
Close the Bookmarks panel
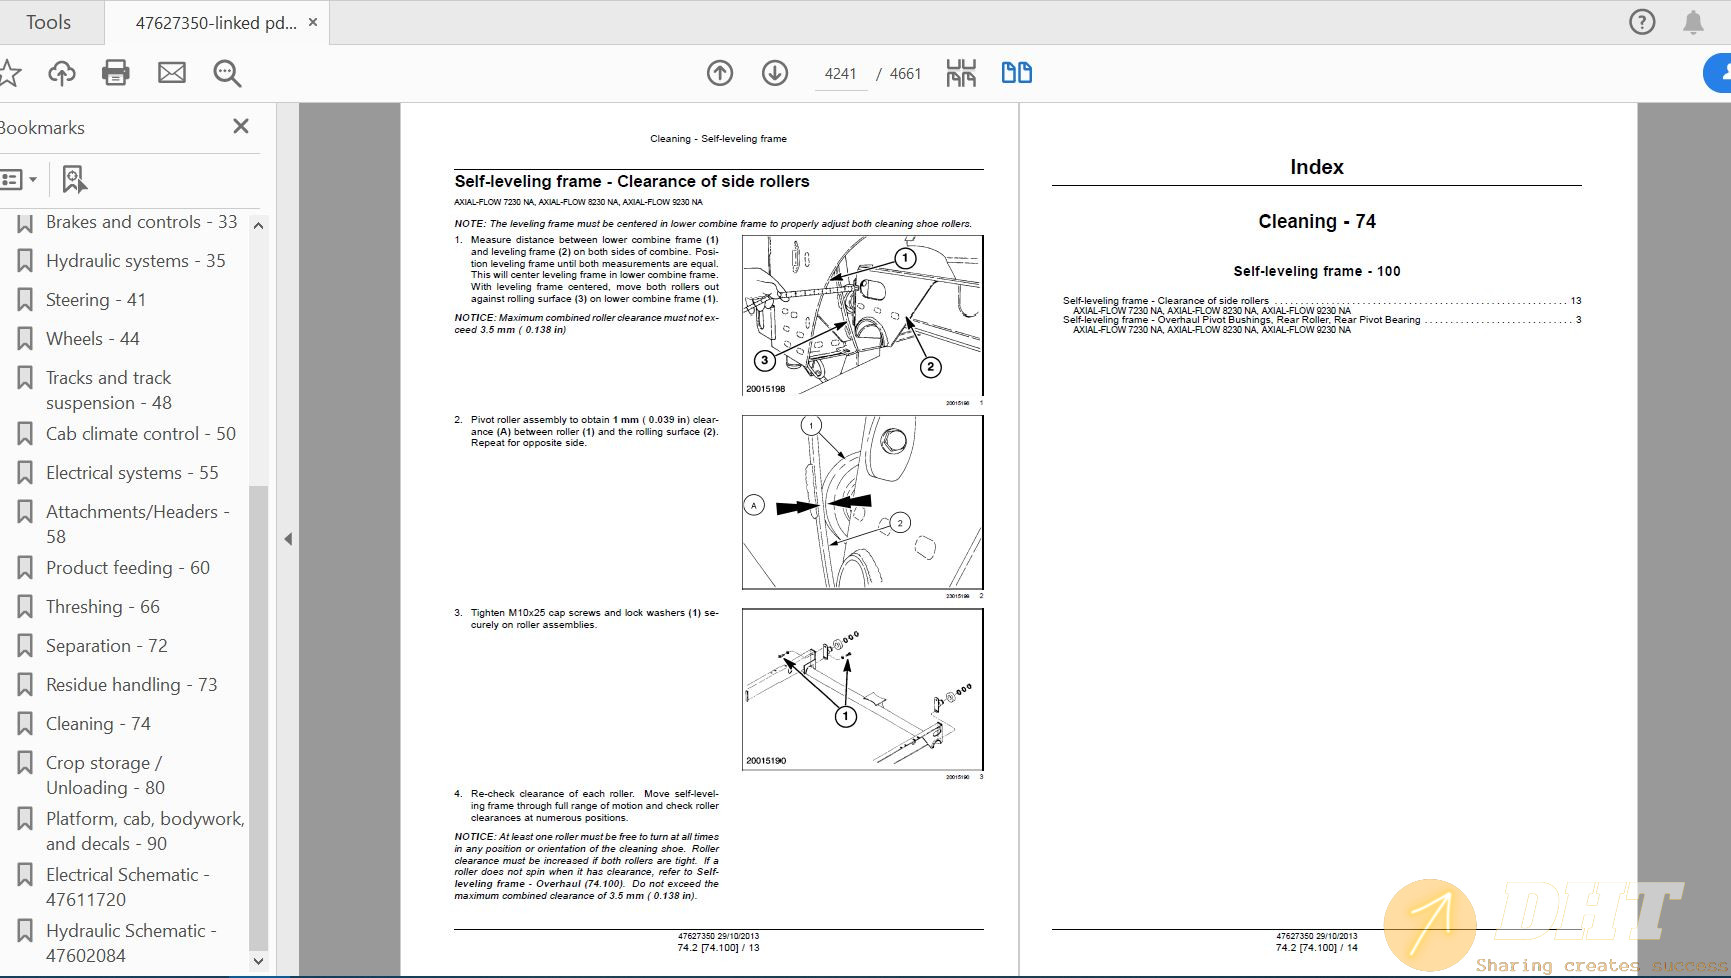241,126
